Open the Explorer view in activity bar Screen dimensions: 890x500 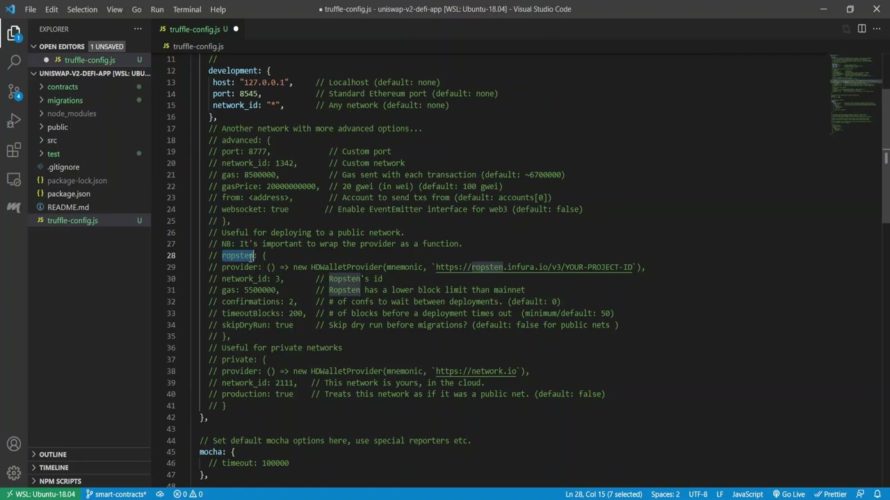click(x=14, y=33)
